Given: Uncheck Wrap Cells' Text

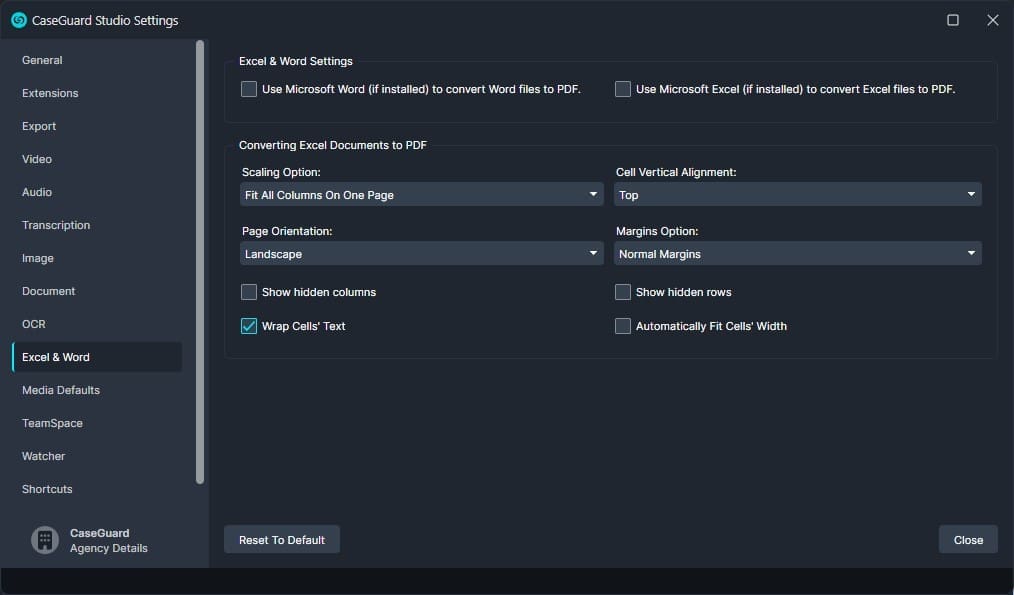Looking at the screenshot, I should 249,326.
